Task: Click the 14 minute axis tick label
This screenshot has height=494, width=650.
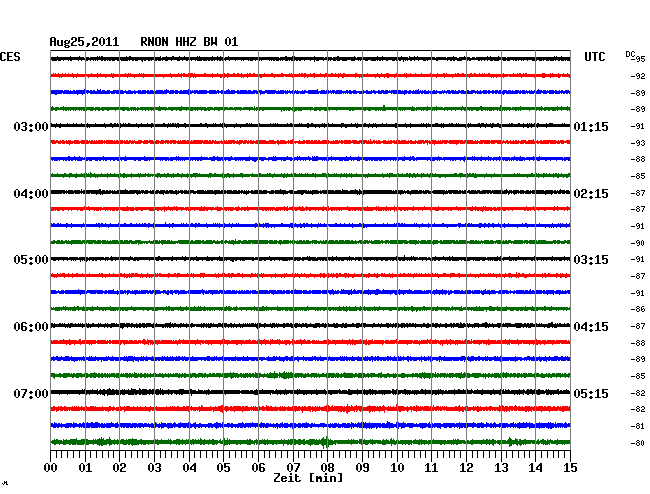Action: (536, 468)
